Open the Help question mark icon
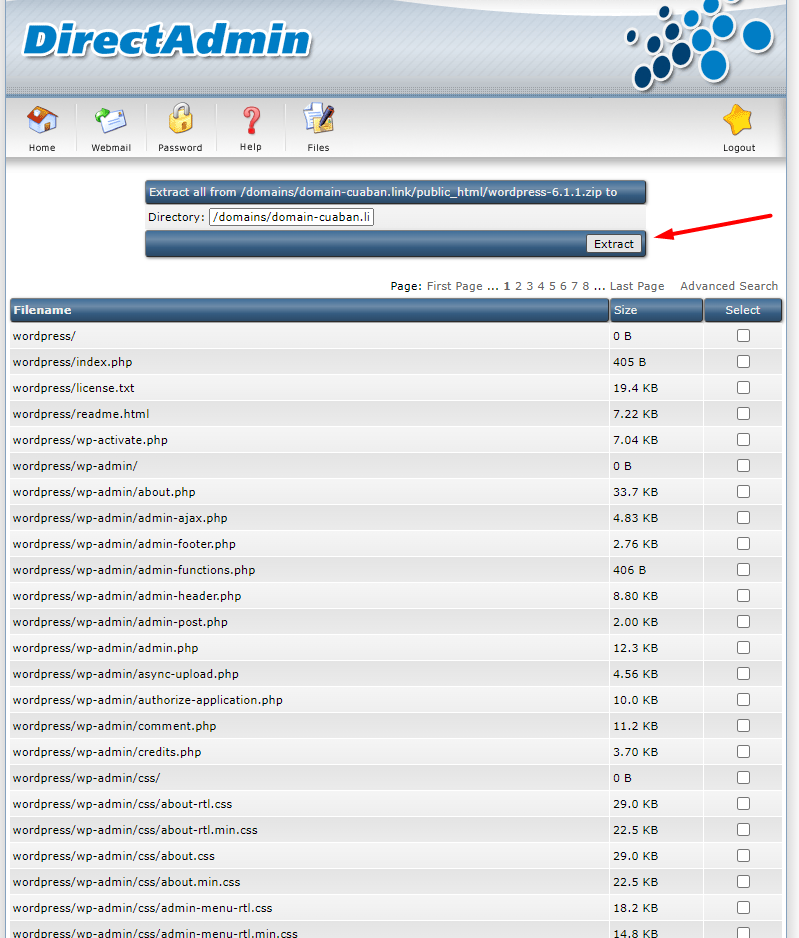Screen dimensions: 799x938 tap(251, 120)
